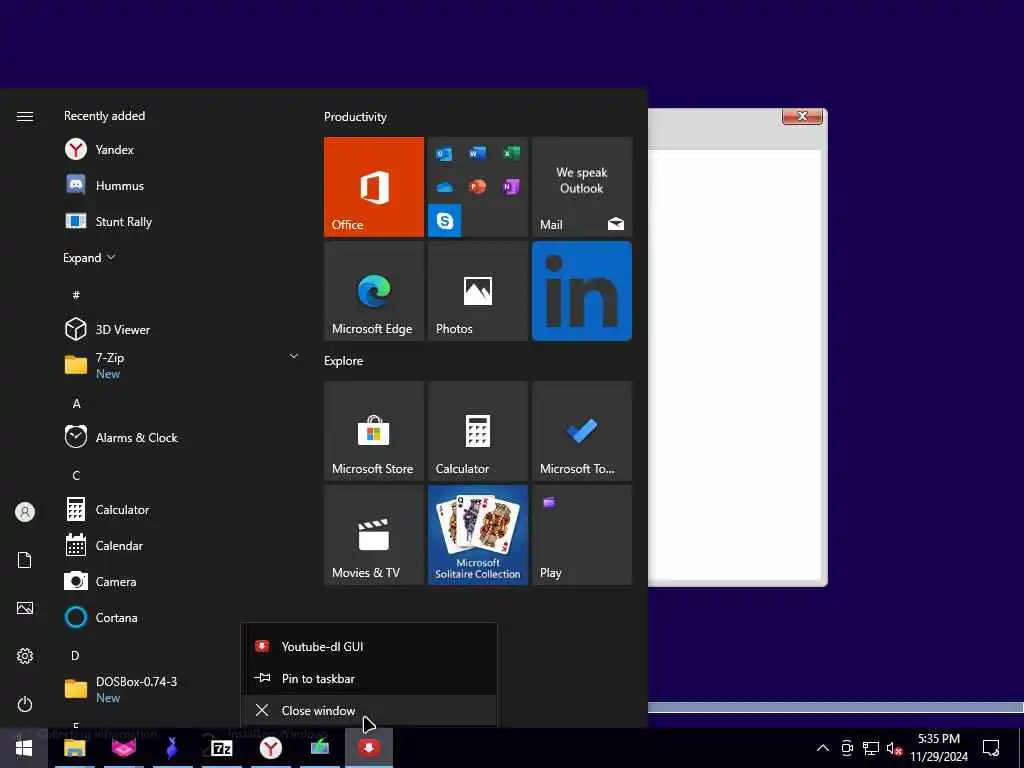The width and height of the screenshot is (1024, 768).
Task: Launch Yandex from Recently added
Action: click(181, 150)
